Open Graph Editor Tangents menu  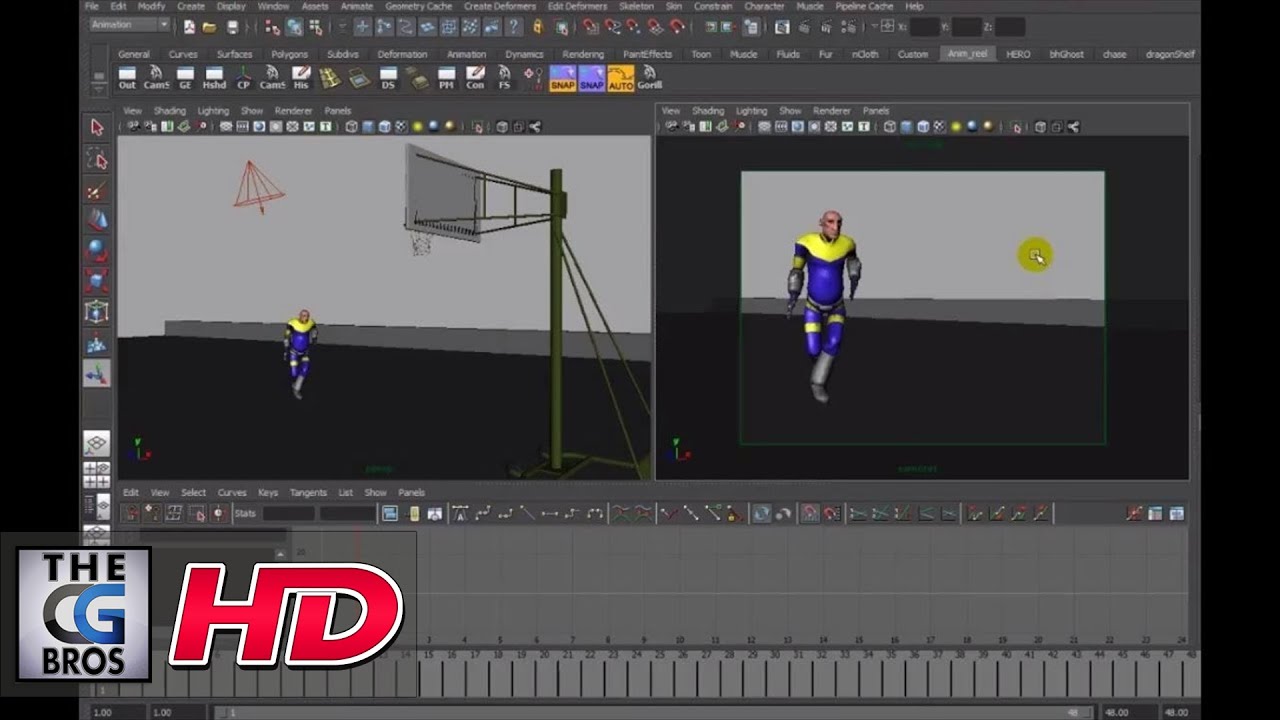308,492
